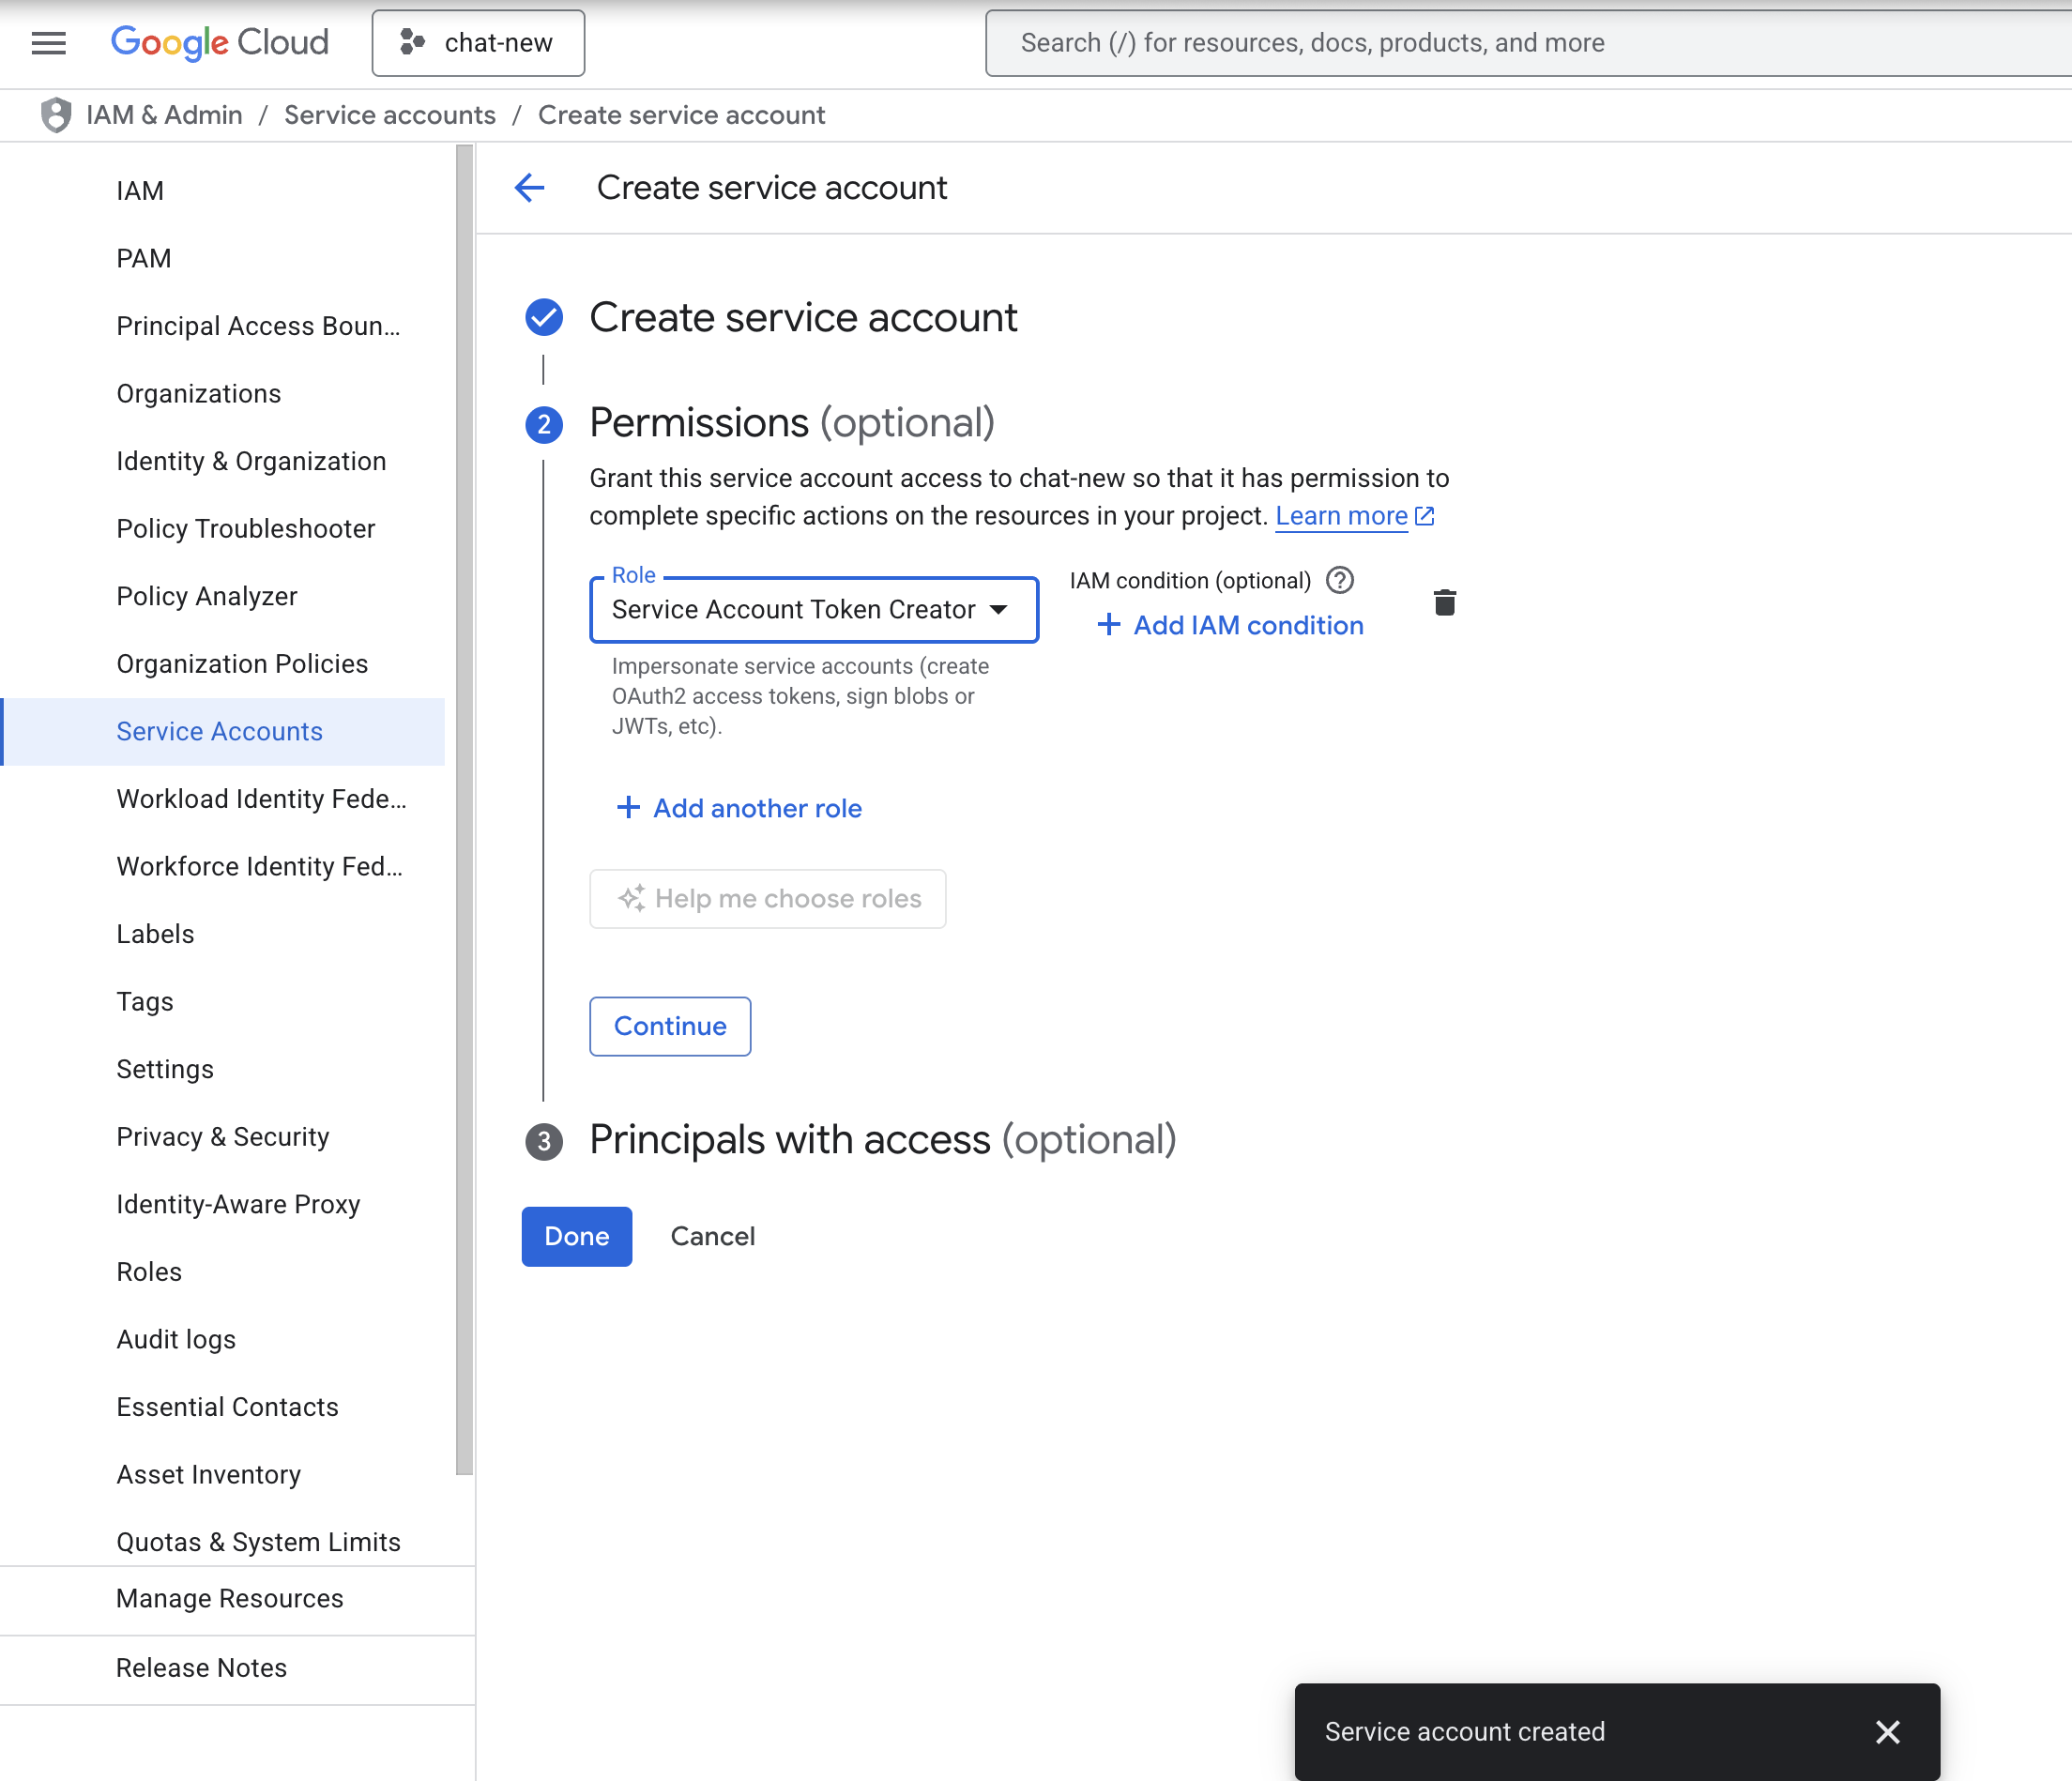The height and width of the screenshot is (1781, 2072).
Task: Open the IAM condition help tooltip
Action: tap(1339, 580)
